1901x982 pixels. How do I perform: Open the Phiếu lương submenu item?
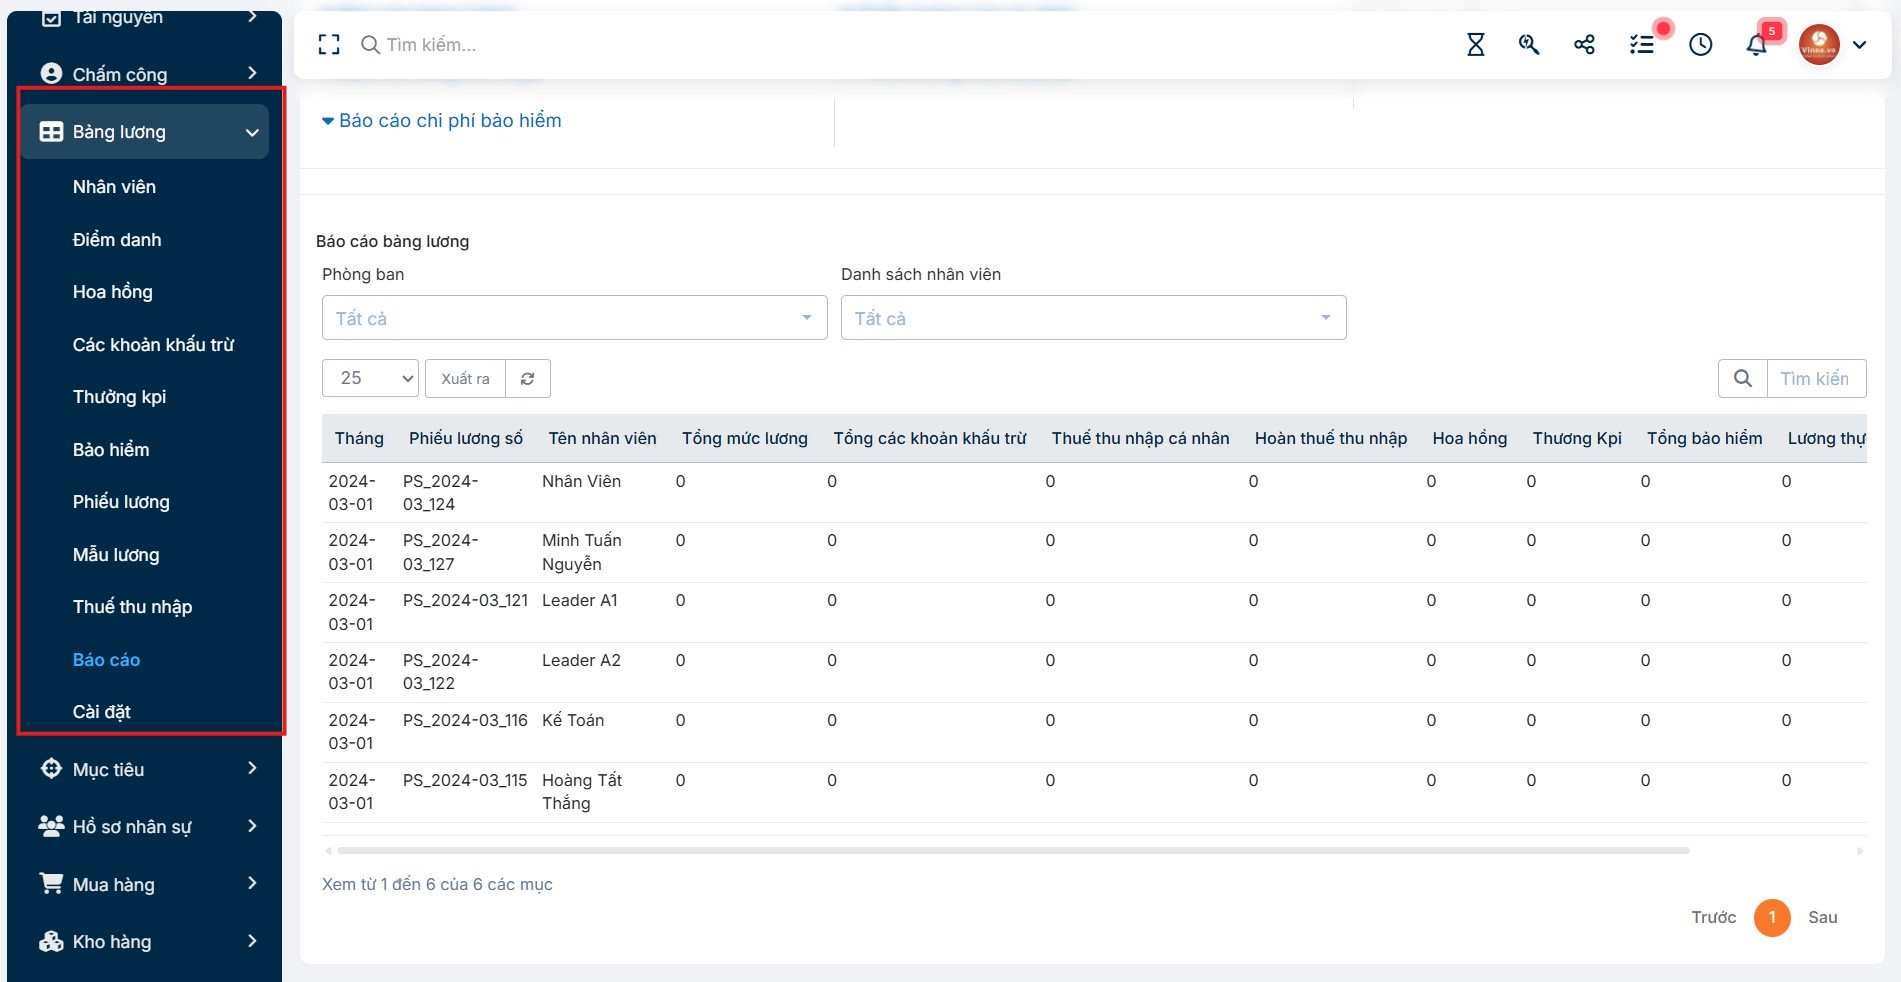(121, 501)
